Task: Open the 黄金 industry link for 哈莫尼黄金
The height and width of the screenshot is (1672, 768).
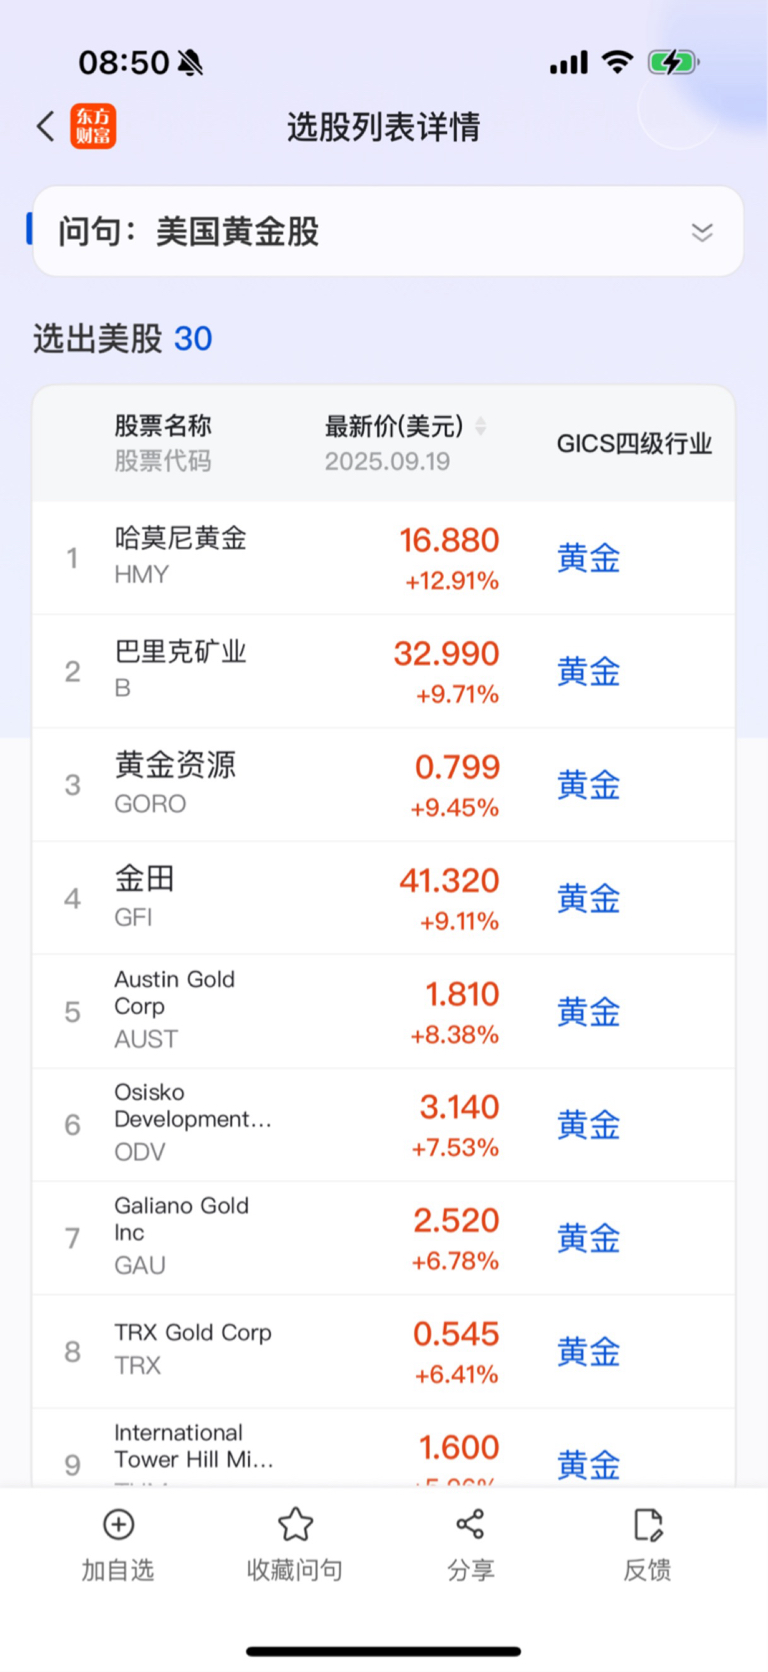Action: click(589, 558)
